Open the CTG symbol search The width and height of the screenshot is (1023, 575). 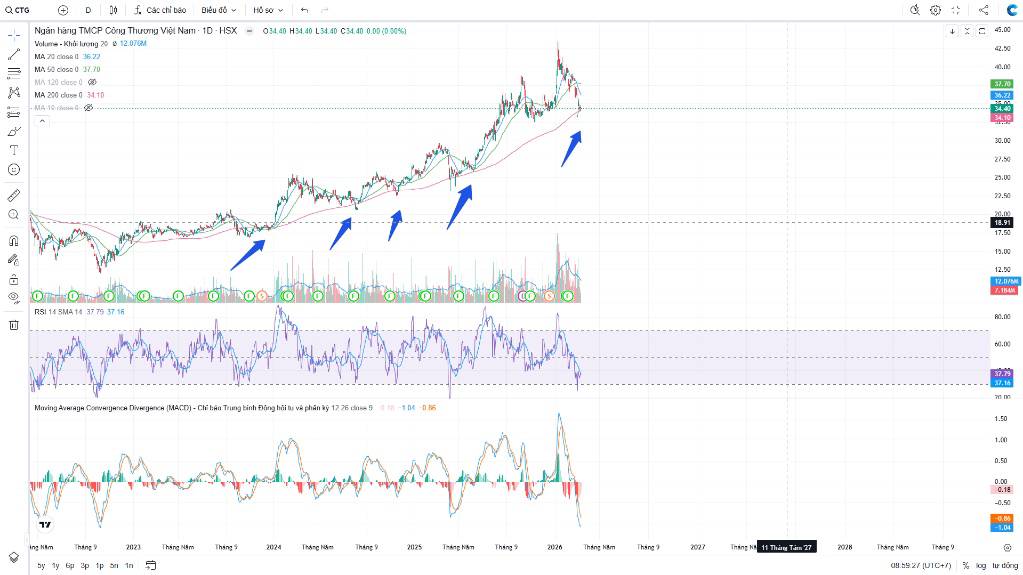[18, 10]
